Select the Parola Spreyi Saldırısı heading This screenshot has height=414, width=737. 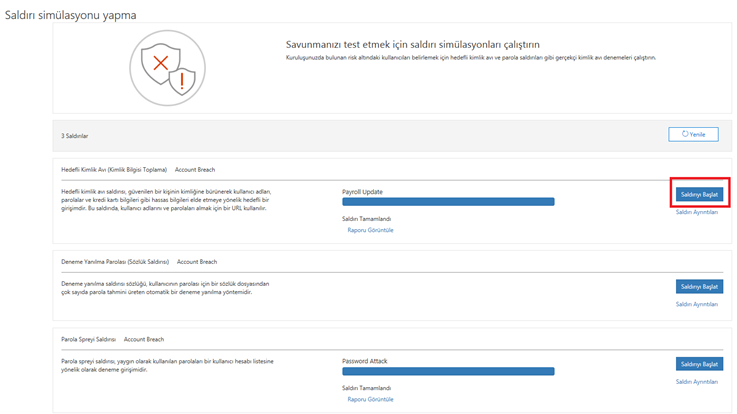click(89, 339)
